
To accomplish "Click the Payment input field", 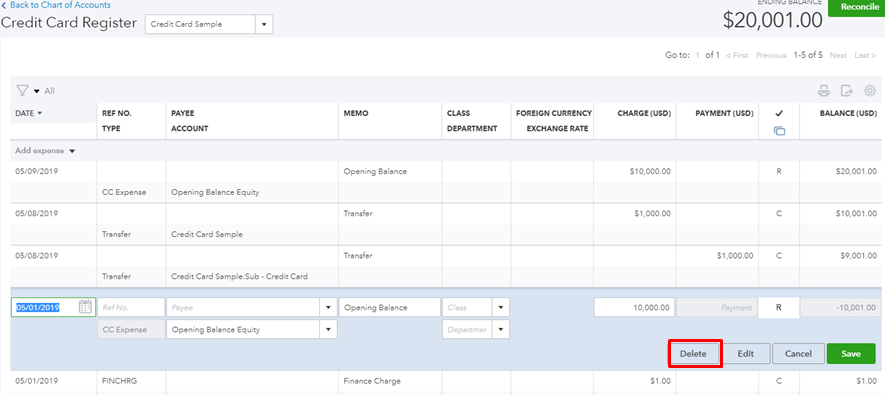I will tap(717, 308).
